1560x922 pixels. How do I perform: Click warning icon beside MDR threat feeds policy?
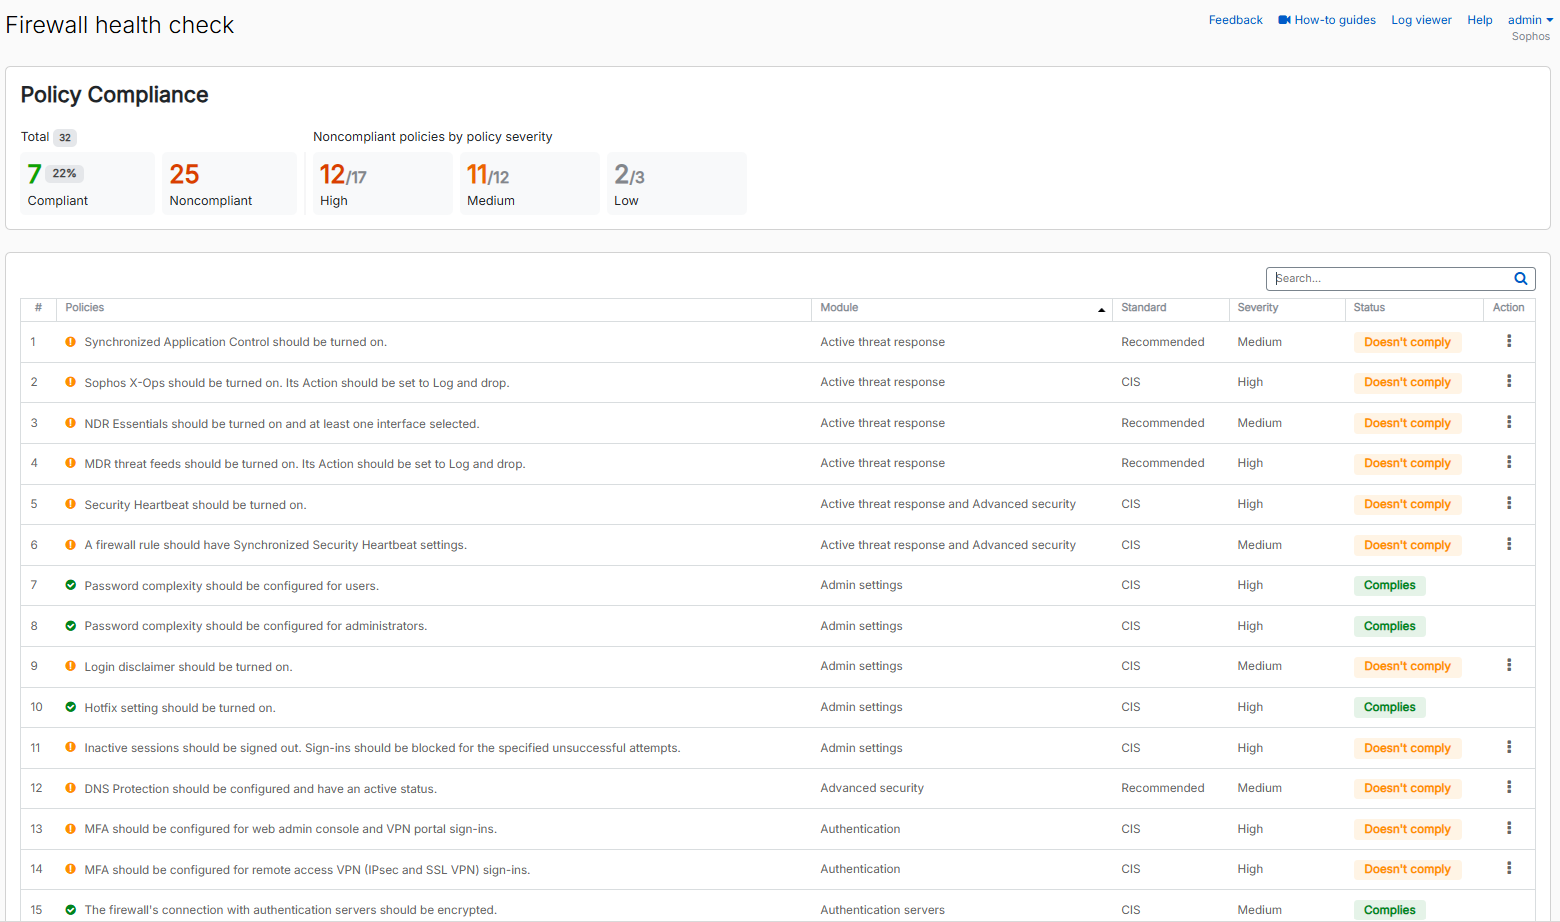(70, 463)
